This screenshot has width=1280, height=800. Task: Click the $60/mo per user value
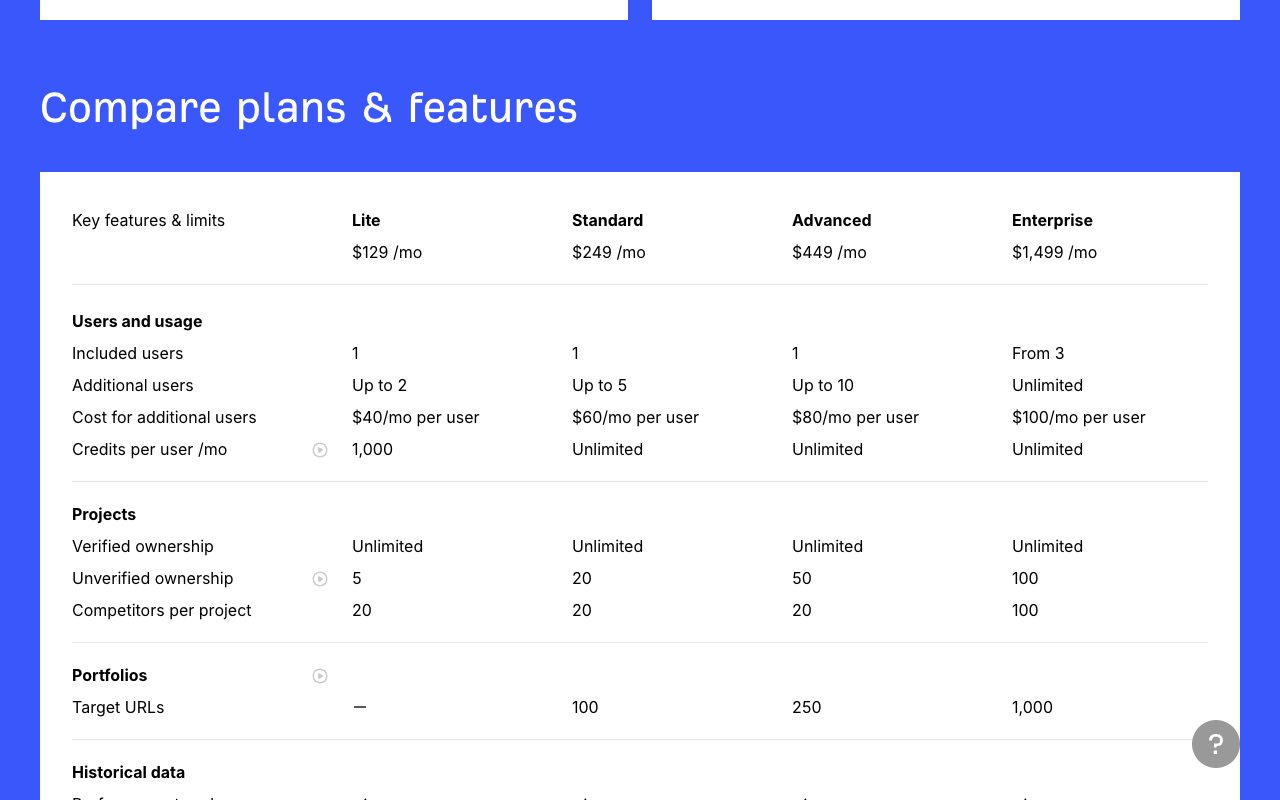click(x=635, y=417)
